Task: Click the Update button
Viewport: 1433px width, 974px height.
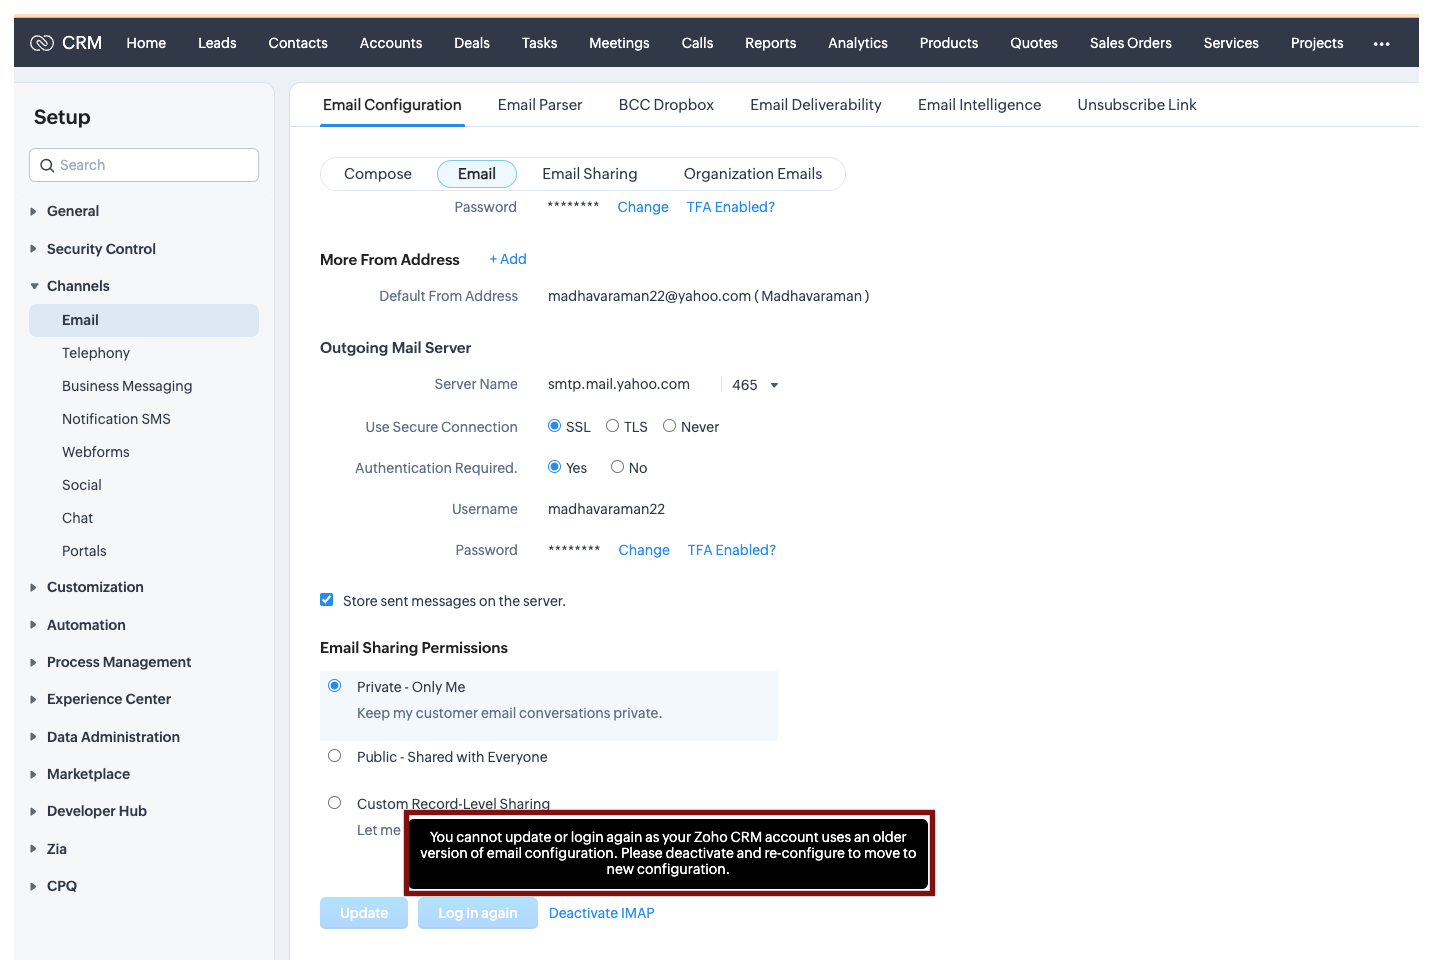Action: click(364, 913)
